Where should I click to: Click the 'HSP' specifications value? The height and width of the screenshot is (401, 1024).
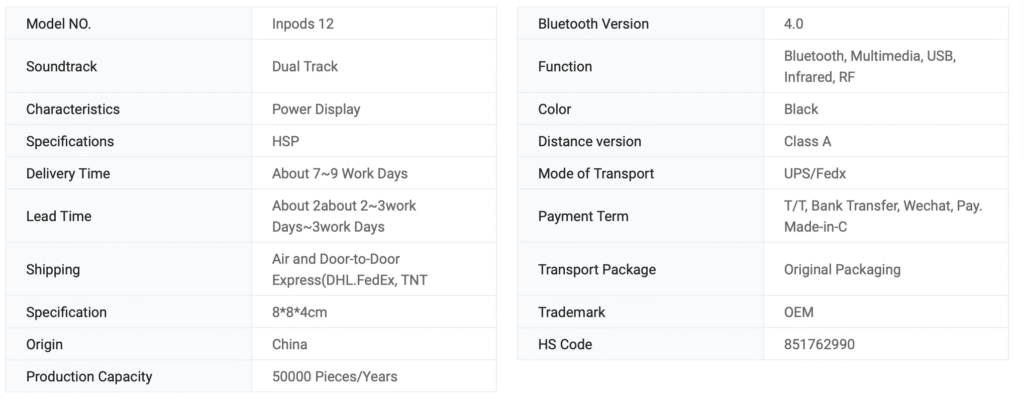(x=286, y=141)
